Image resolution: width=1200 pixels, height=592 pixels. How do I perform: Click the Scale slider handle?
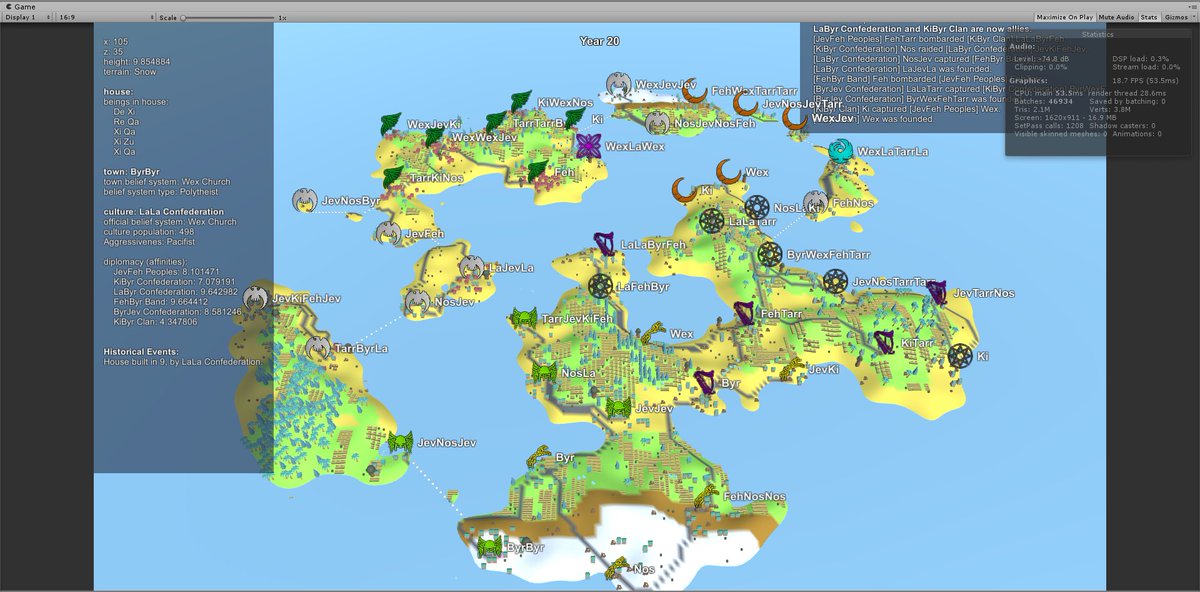185,17
